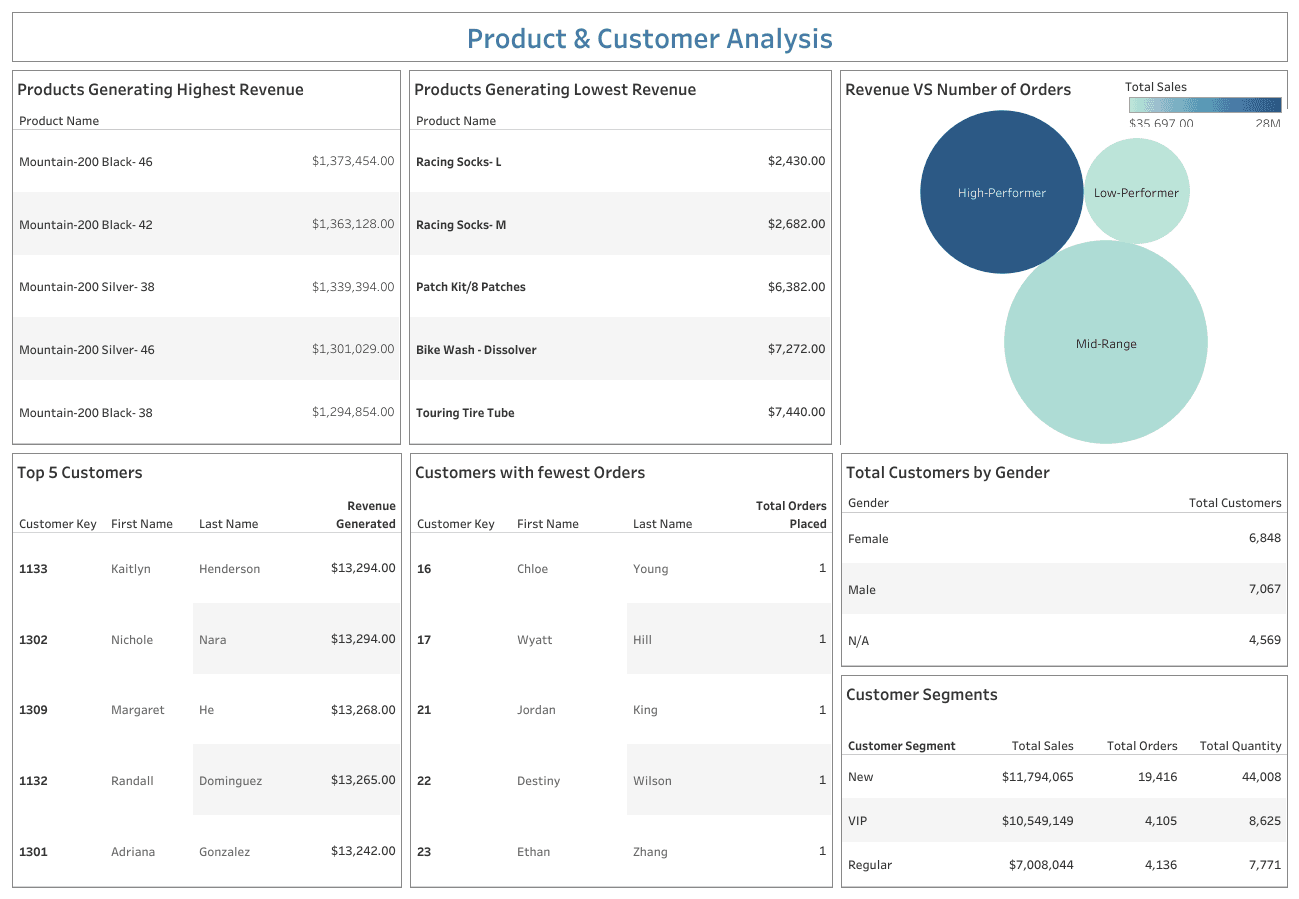The width and height of the screenshot is (1299, 899).
Task: Select customer Wyatt in fewest orders table
Action: [534, 640]
